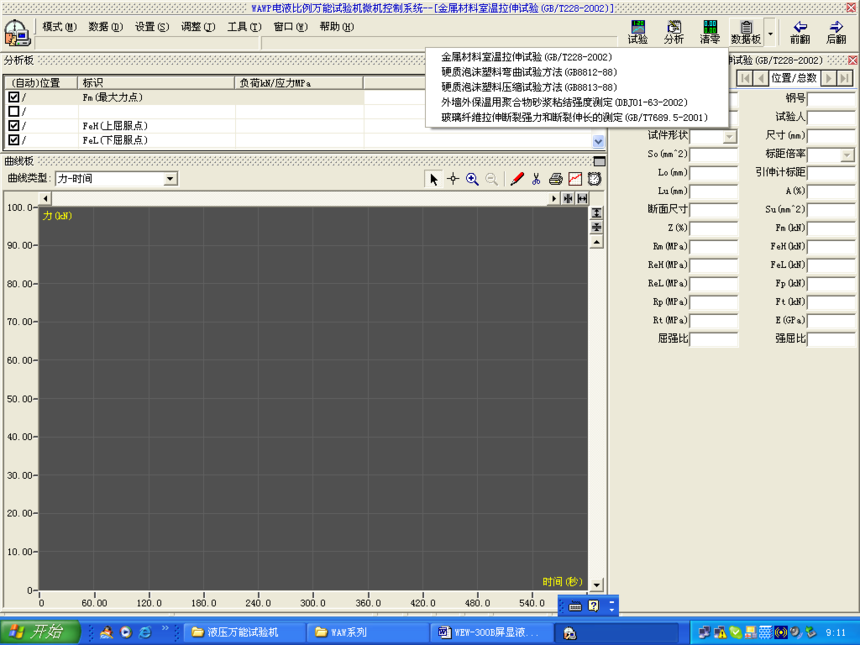Click the 清零 (zero reset) icon

coord(710,32)
